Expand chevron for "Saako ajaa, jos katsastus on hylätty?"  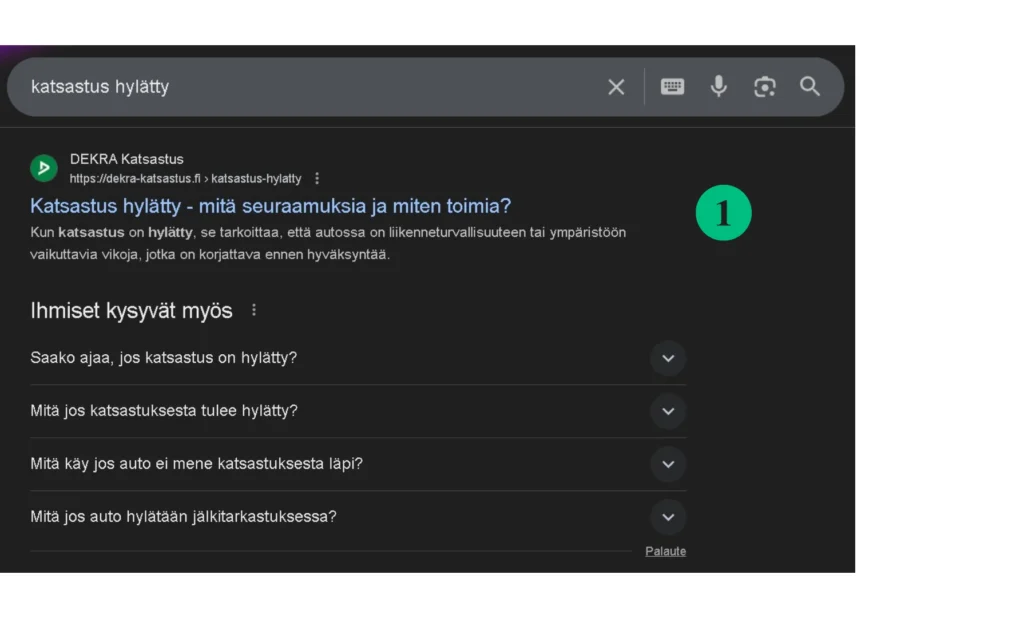(668, 358)
